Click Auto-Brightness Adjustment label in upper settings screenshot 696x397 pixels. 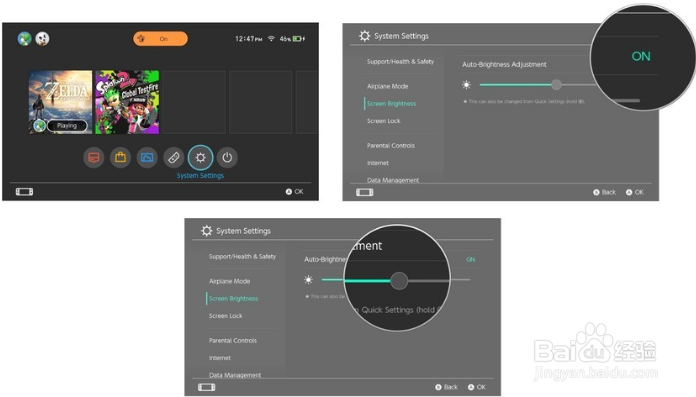point(504,64)
